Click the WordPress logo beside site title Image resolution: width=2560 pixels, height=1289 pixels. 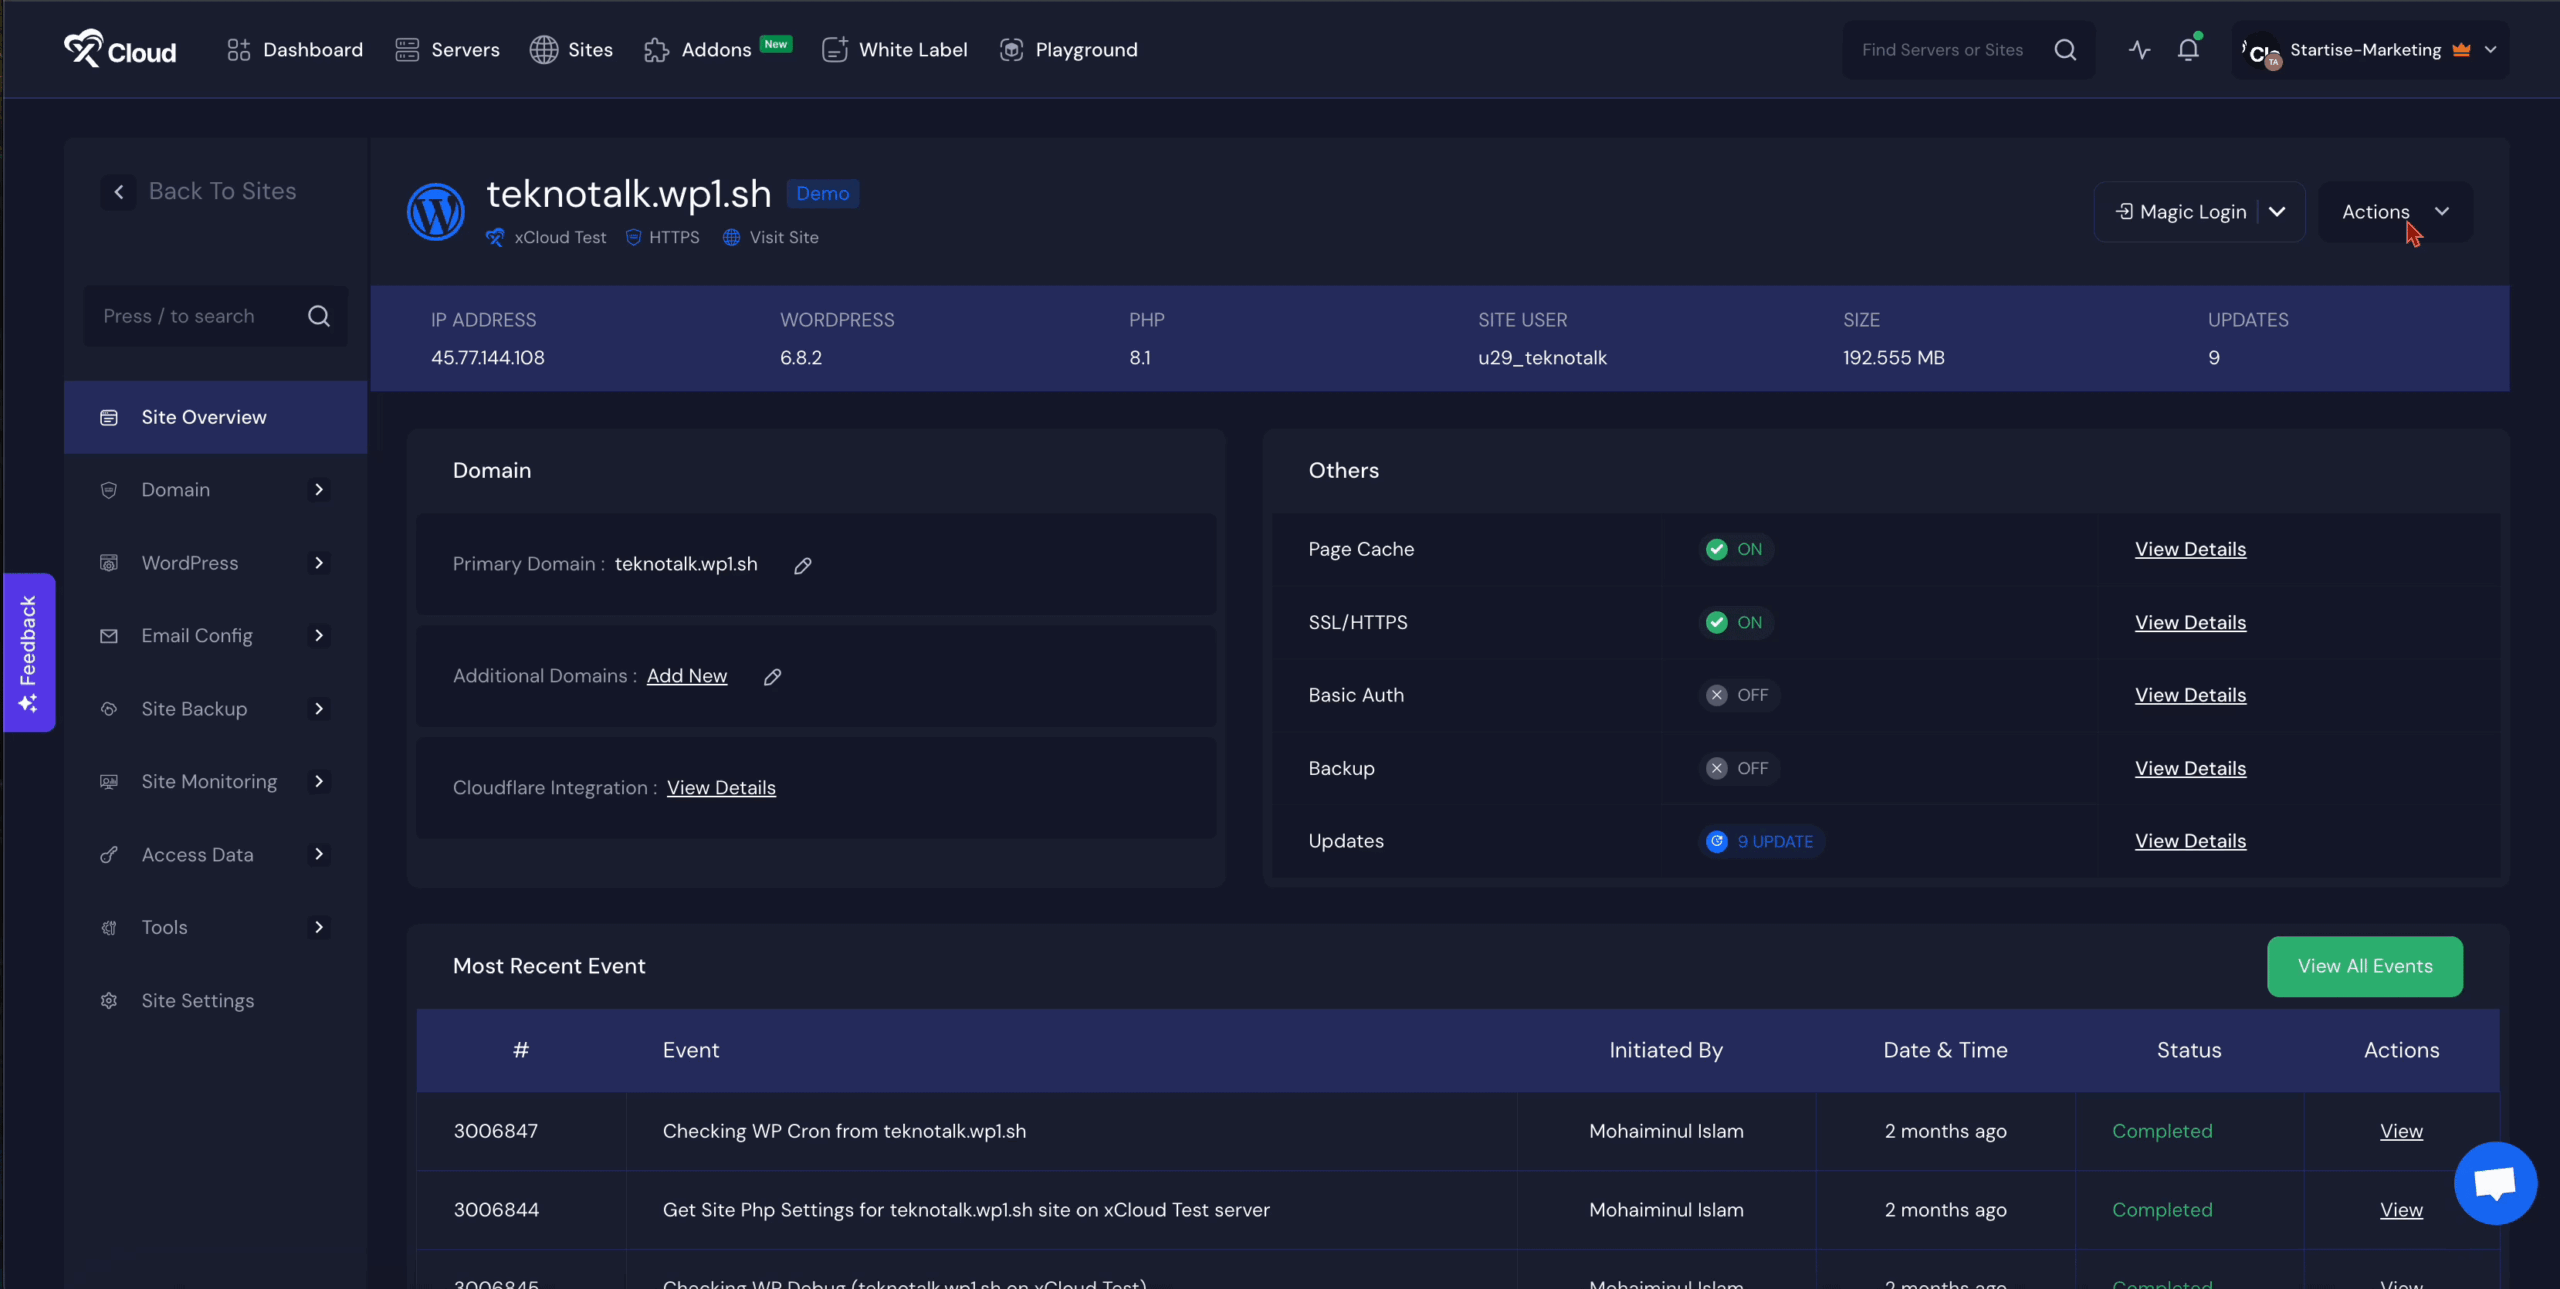435,212
